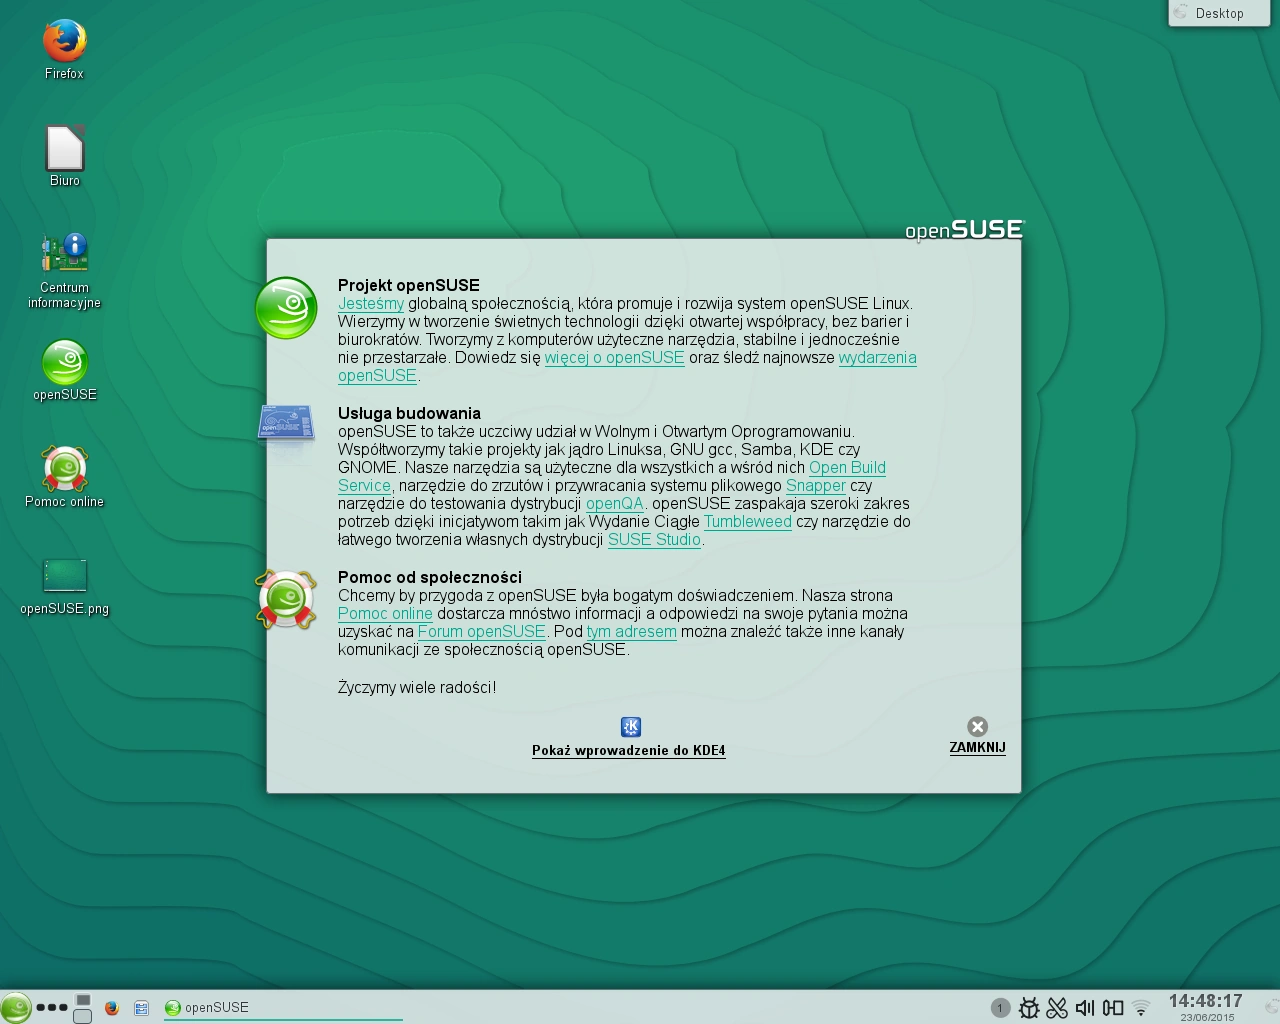Viewport: 1280px width, 1024px height.
Task: Open the Forum openSUSE link
Action: [482, 631]
